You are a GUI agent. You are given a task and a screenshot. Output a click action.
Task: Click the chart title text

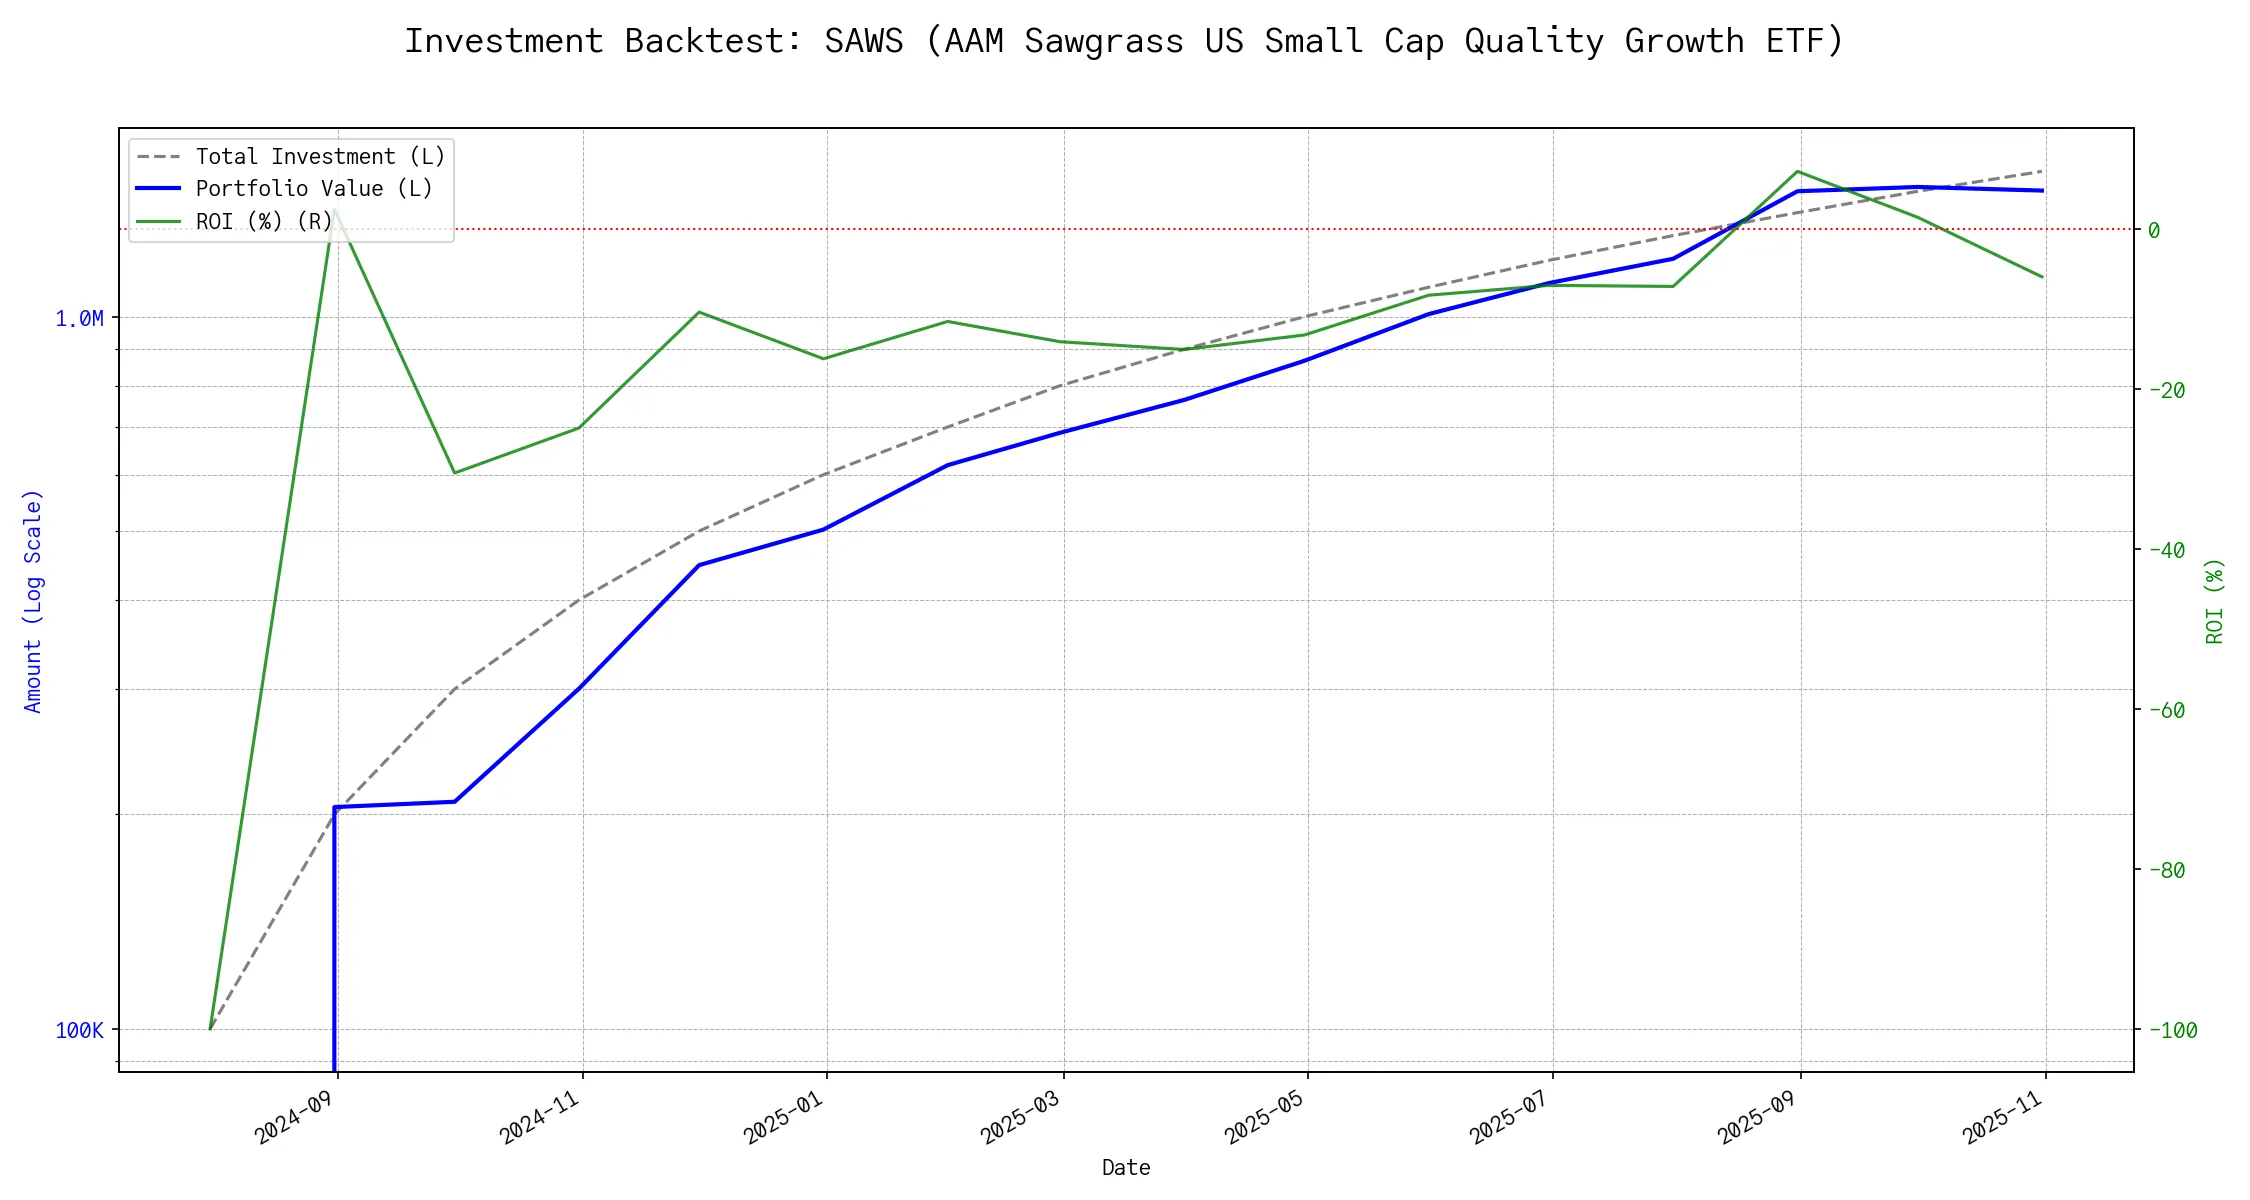pos(1124,41)
